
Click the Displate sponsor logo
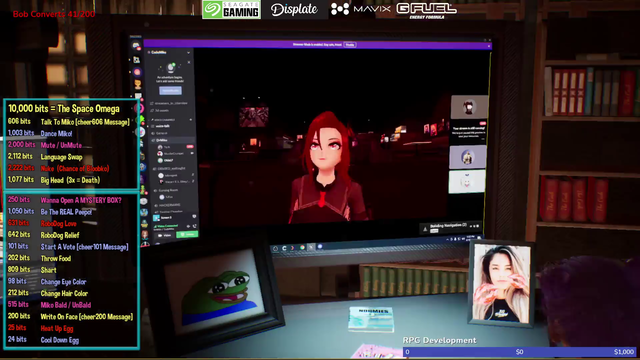[x=294, y=9]
